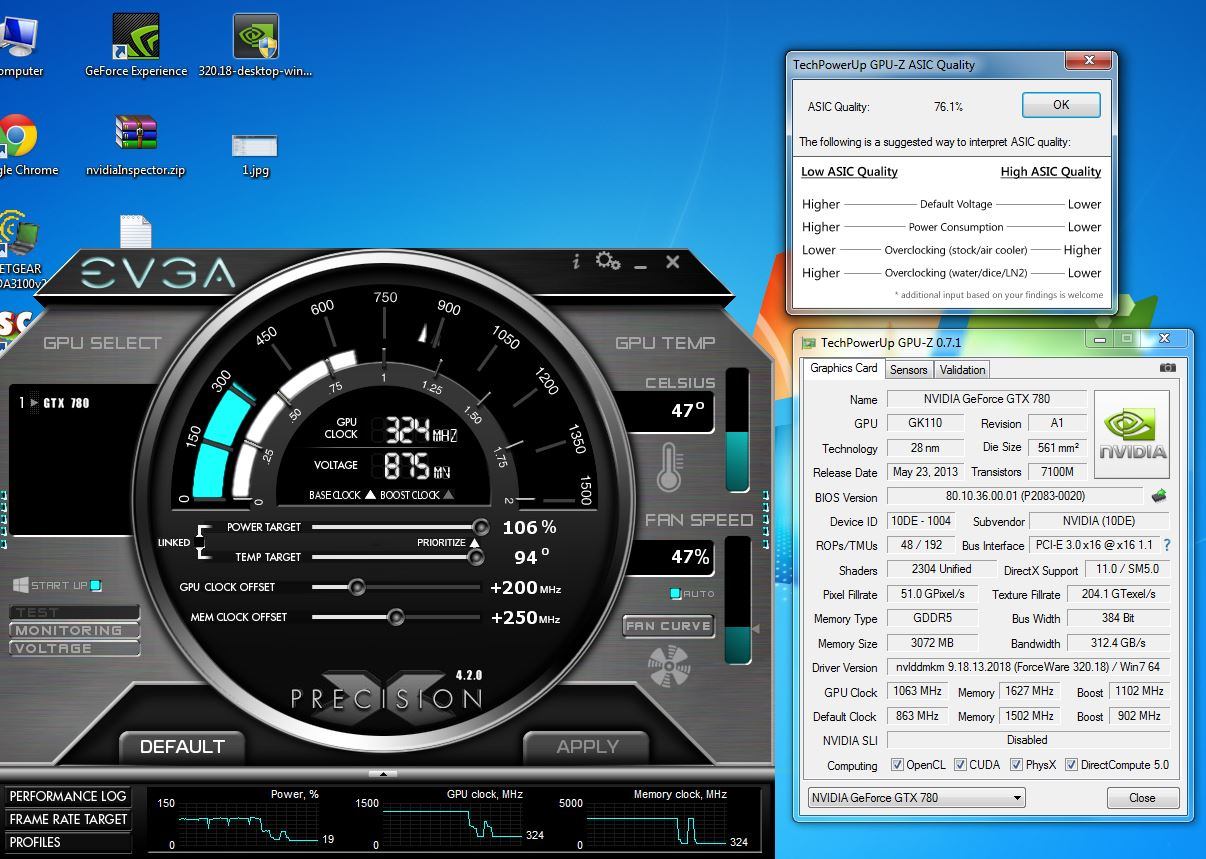Switch to the Validation tab
Viewport: 1206px width, 859px height.
coord(962,370)
